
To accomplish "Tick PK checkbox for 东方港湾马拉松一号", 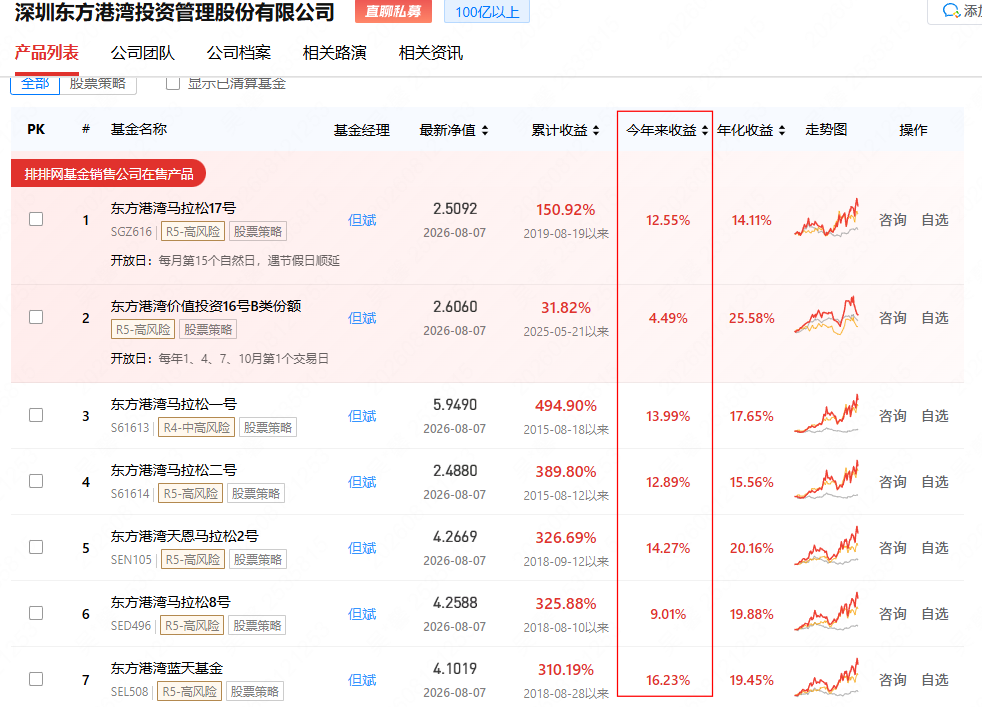I will 36,415.
